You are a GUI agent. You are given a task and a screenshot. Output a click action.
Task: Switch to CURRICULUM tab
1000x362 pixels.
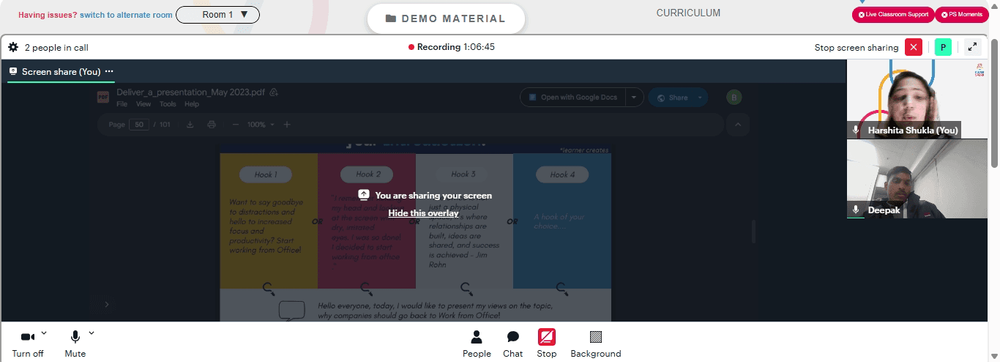pos(688,13)
